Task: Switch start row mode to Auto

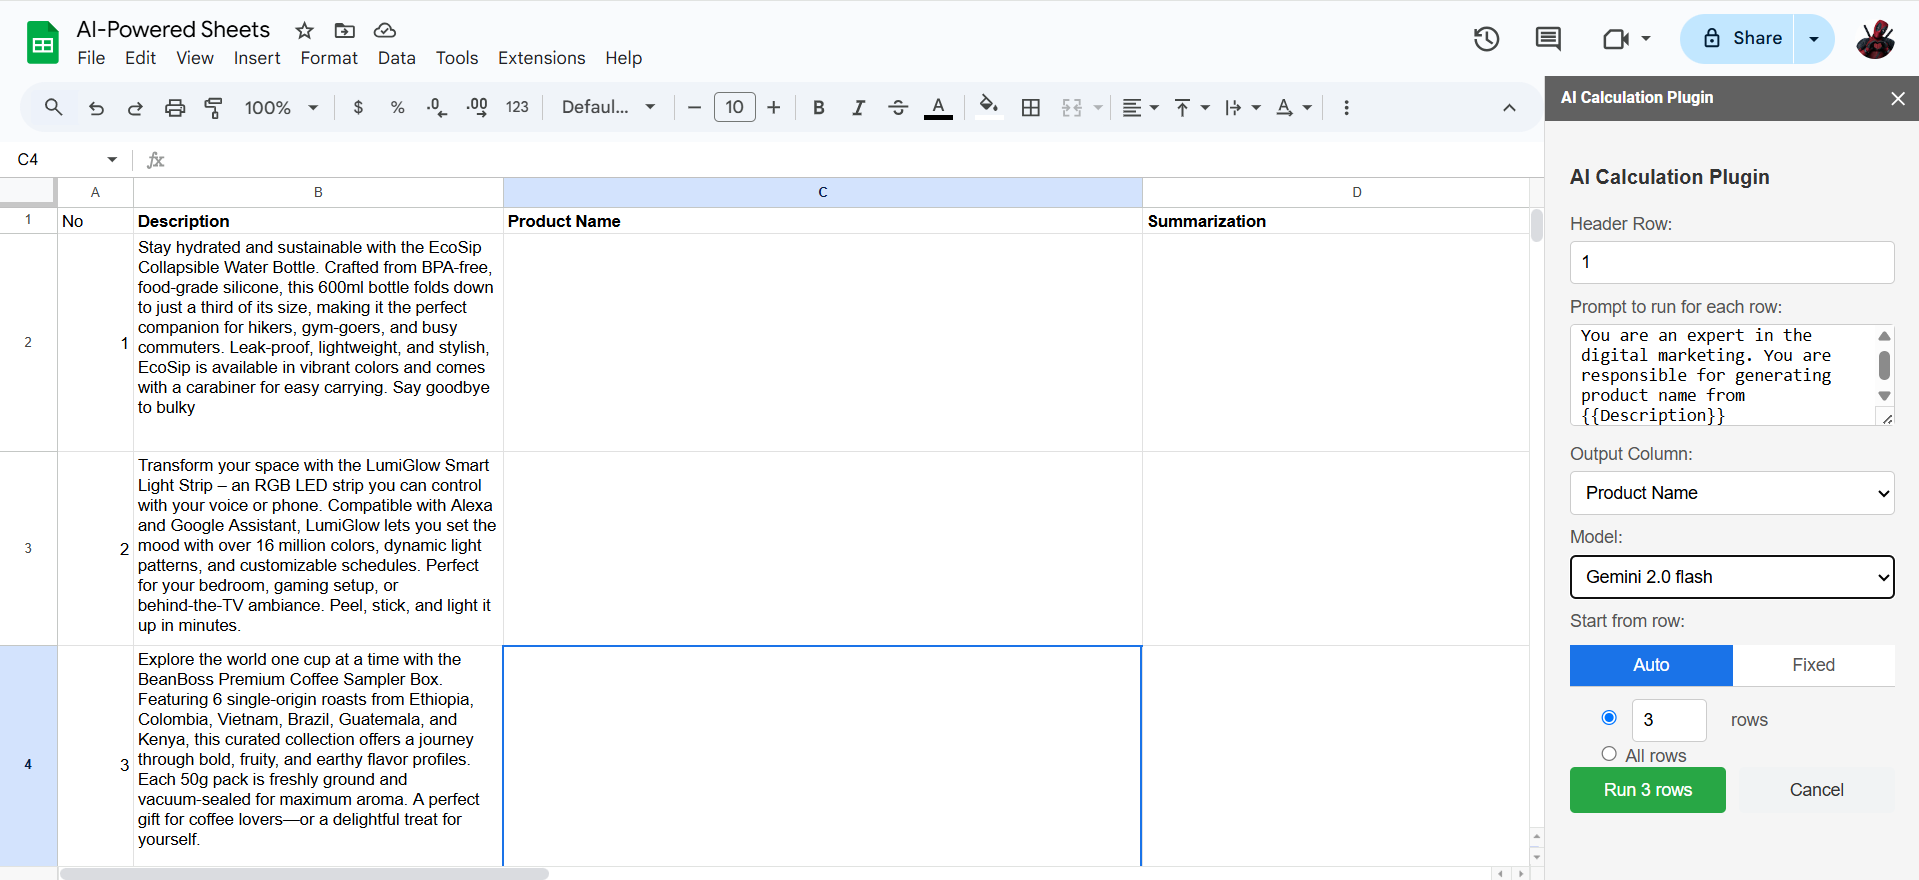Action: point(1651,665)
